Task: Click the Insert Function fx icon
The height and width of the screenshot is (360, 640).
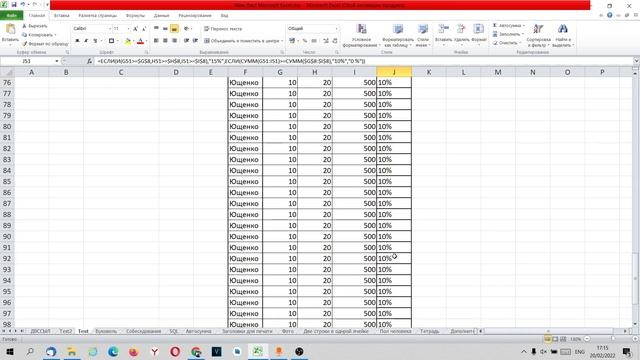Action: tap(89, 61)
